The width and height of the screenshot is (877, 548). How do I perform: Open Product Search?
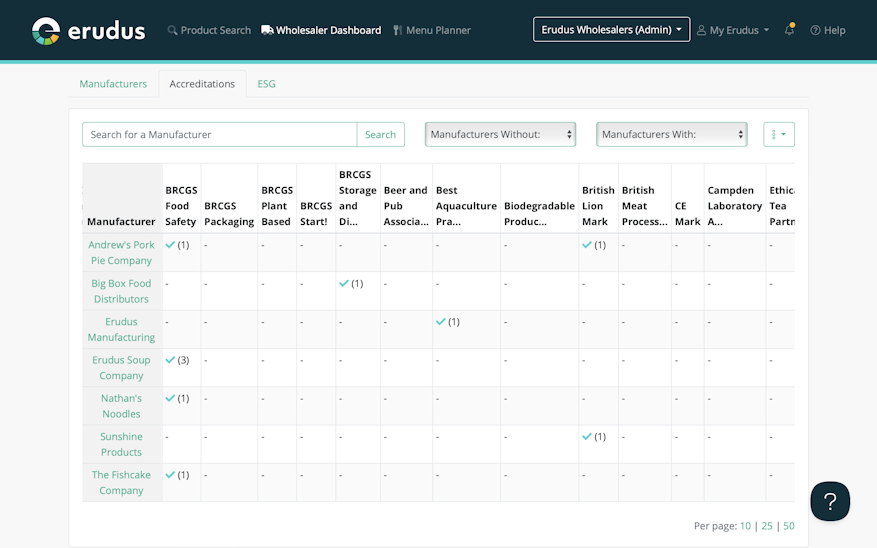(x=209, y=30)
